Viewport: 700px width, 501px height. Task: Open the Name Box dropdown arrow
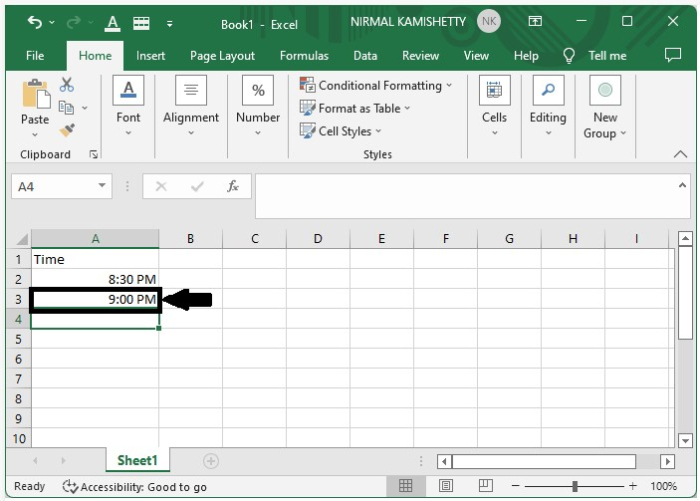point(103,187)
